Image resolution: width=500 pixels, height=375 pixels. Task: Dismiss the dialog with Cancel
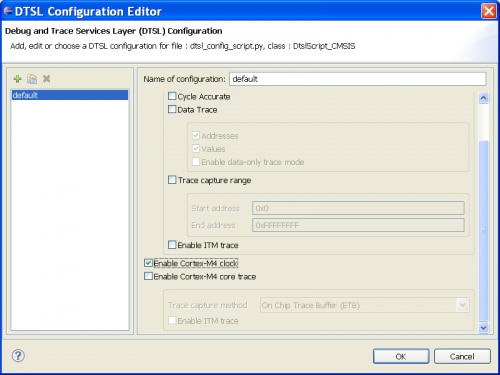[462, 356]
